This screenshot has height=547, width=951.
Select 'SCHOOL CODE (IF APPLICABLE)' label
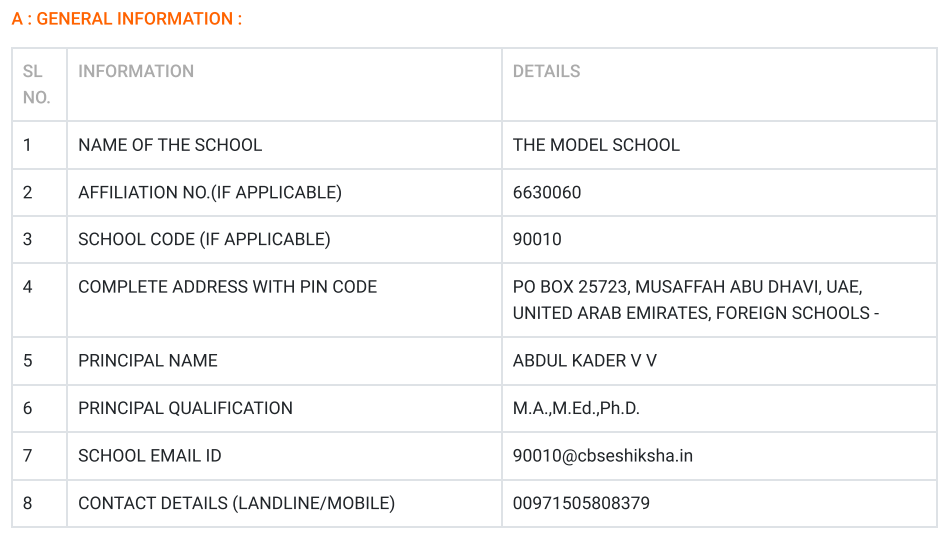tap(204, 239)
